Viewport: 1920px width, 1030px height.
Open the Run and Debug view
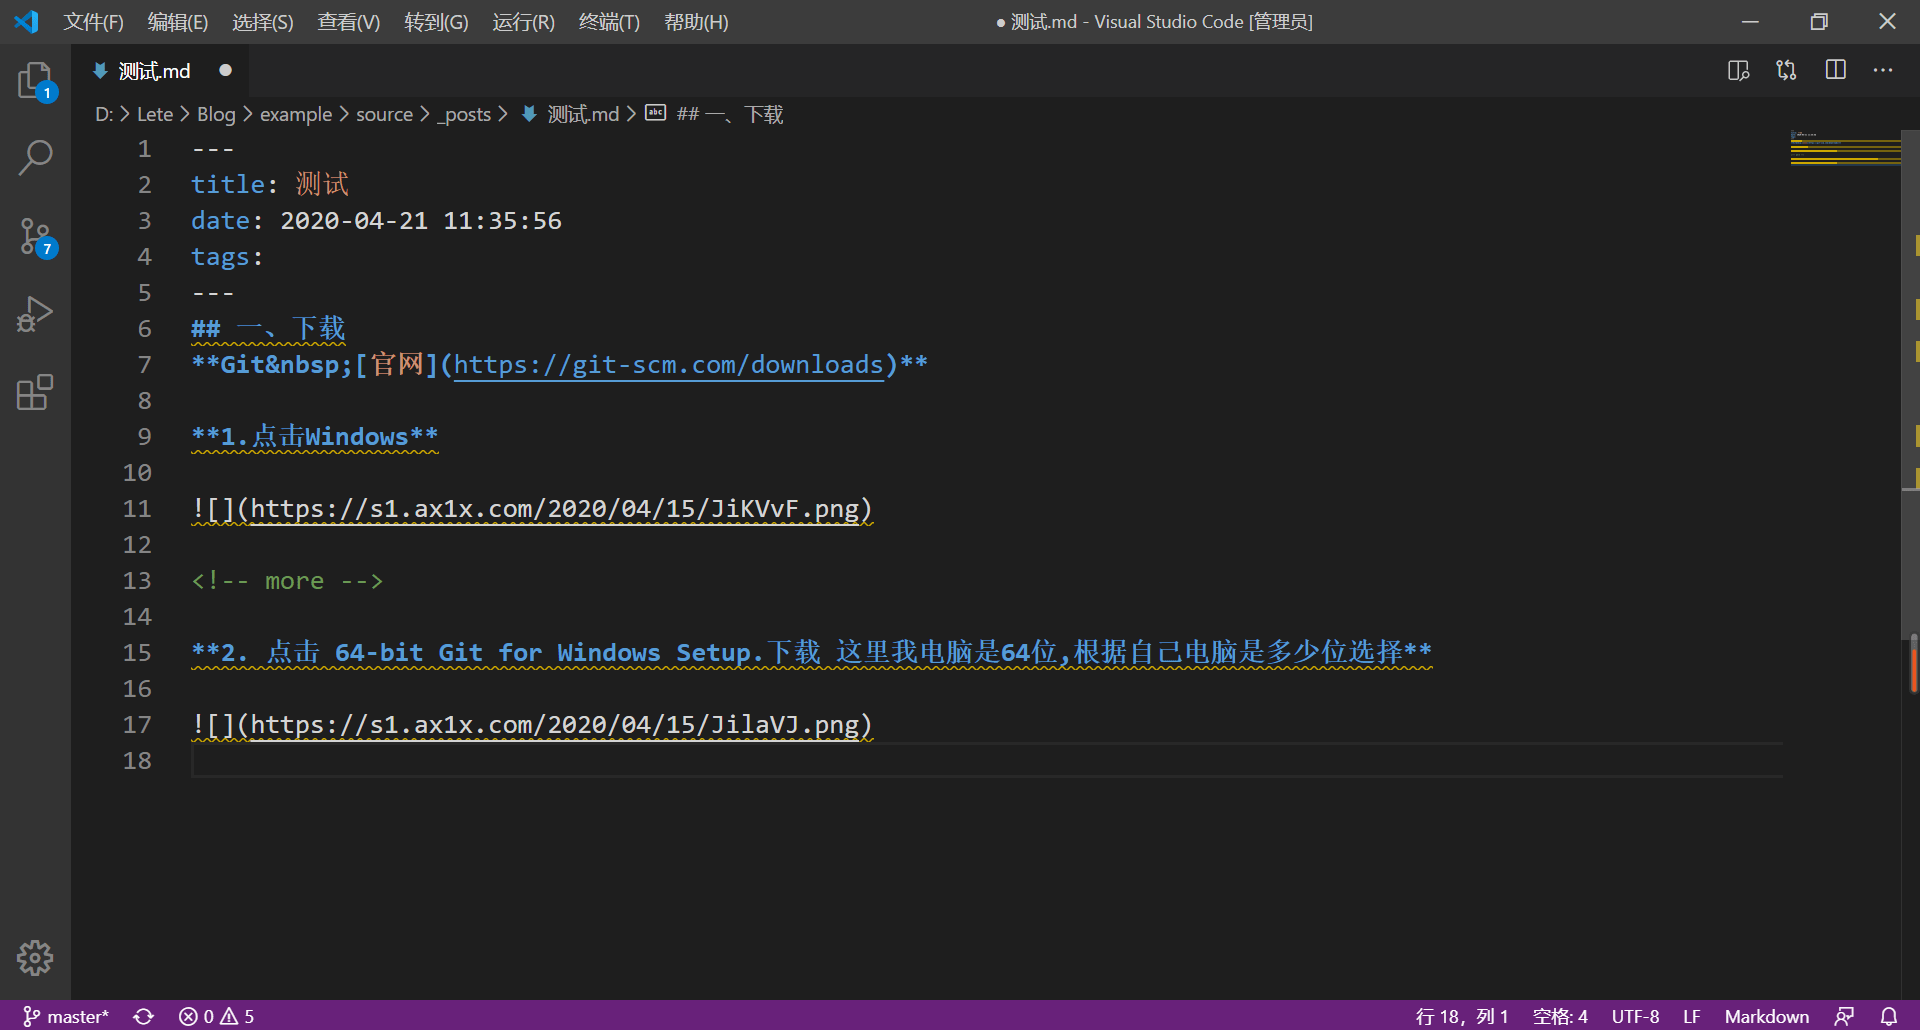(35, 314)
